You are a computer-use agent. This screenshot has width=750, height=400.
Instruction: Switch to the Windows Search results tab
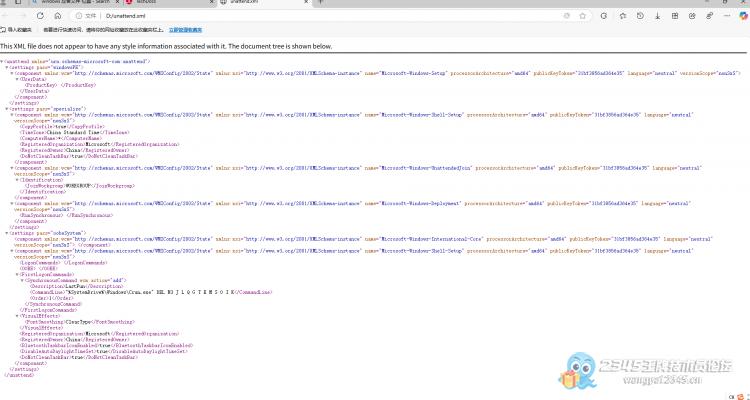76,2
